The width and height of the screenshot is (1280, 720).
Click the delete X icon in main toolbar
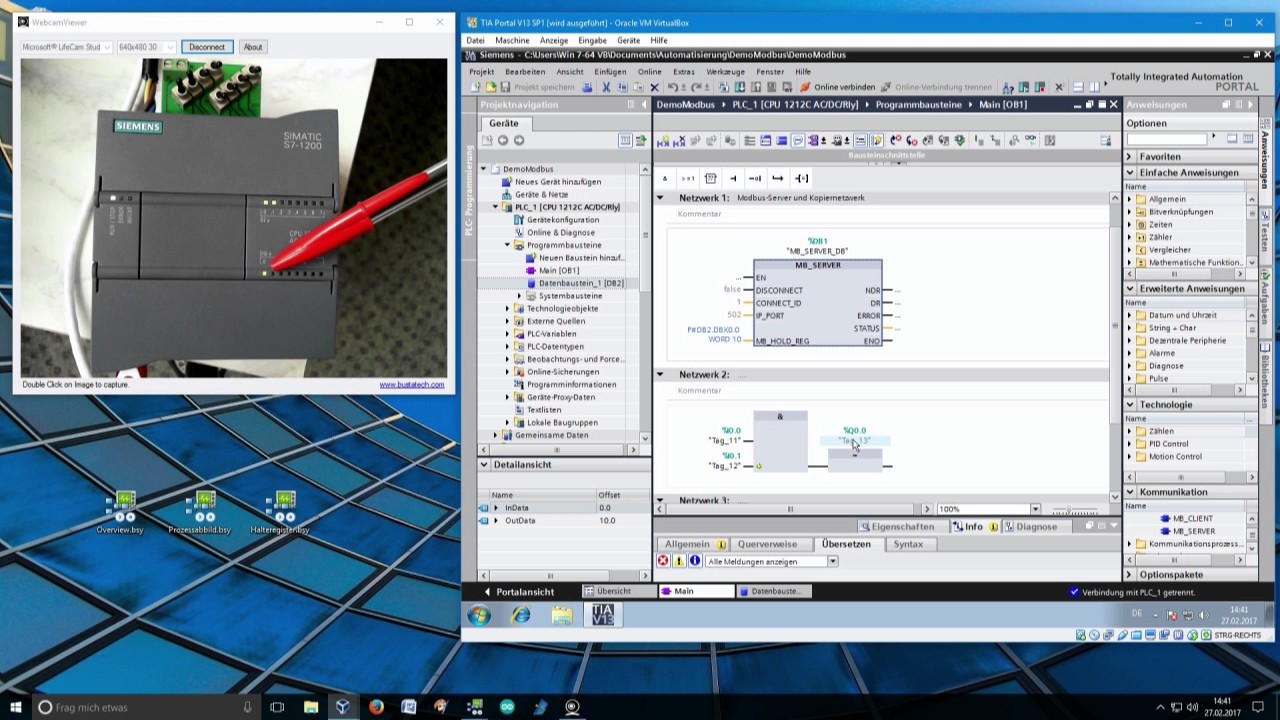tap(654, 87)
